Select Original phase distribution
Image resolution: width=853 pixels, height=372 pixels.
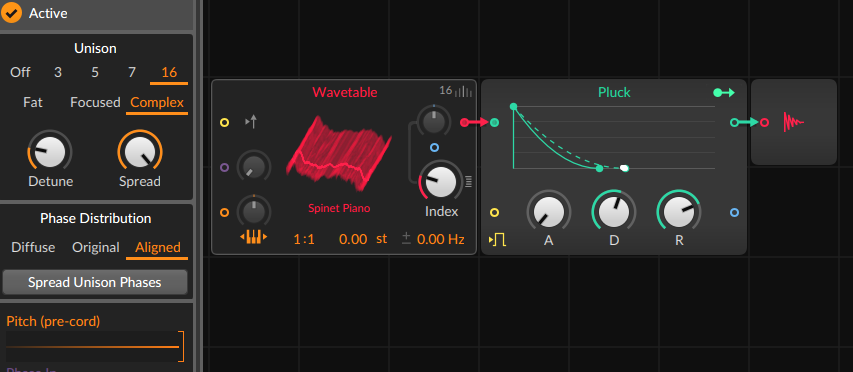tap(96, 247)
